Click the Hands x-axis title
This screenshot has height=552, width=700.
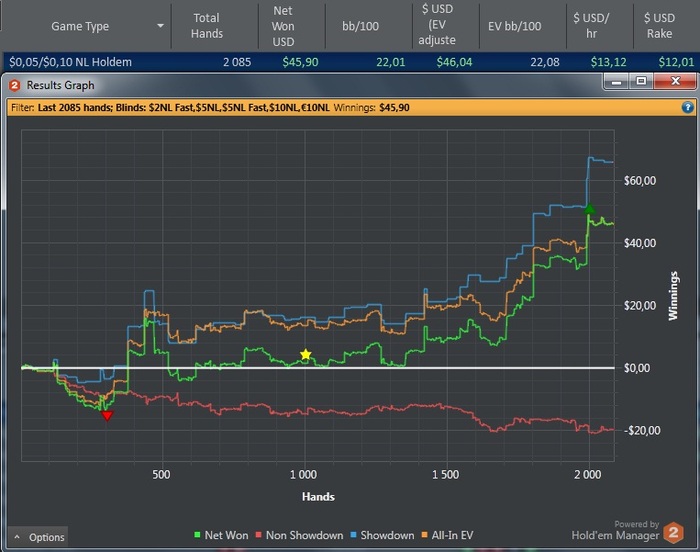coord(318,497)
